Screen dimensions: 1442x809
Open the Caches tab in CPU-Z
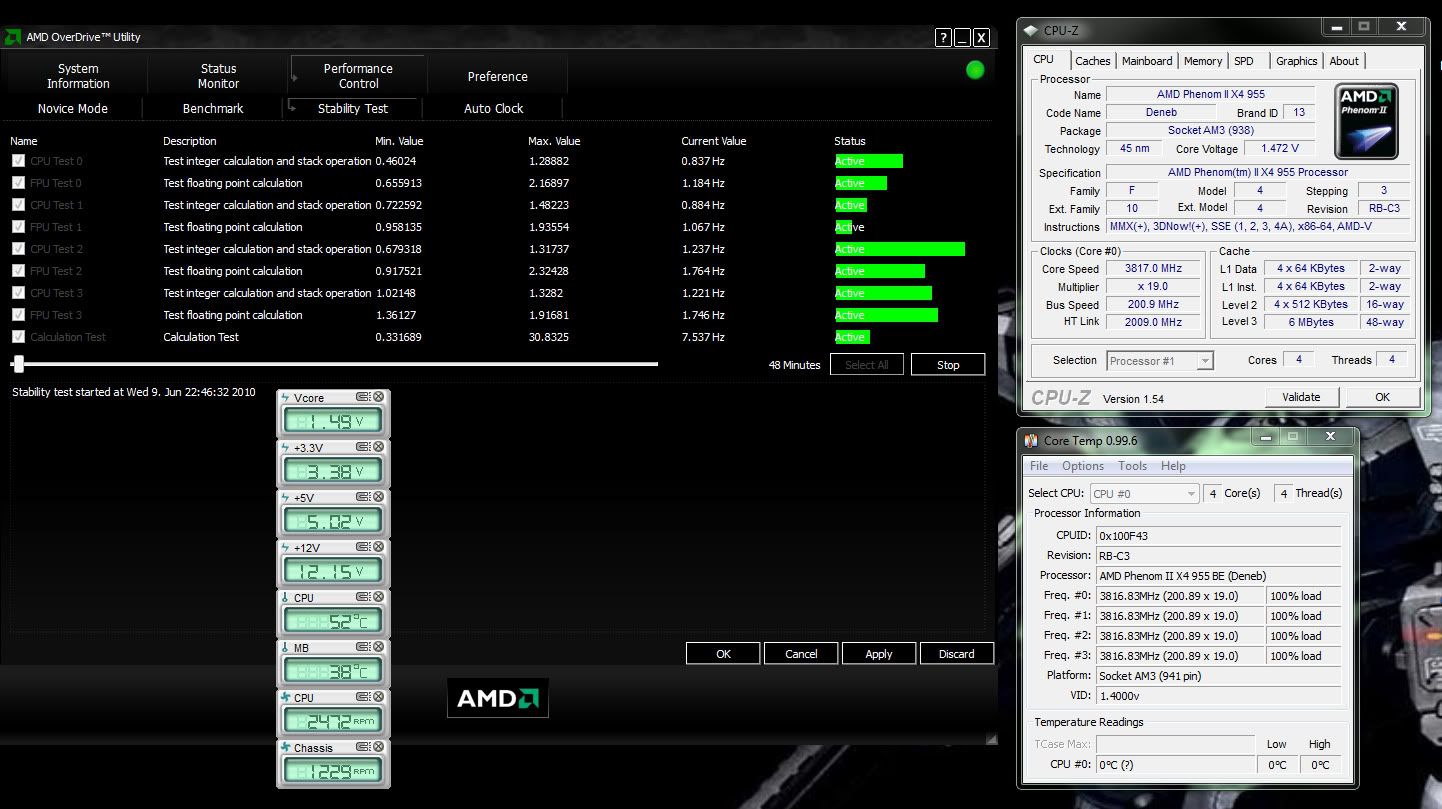coord(1092,61)
